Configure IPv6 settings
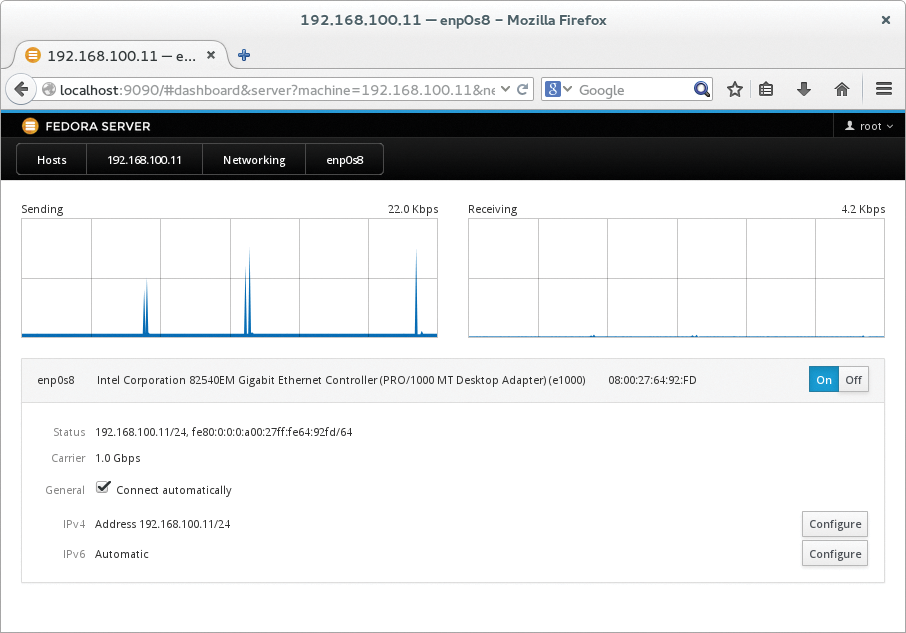The height and width of the screenshot is (633, 906). [x=834, y=553]
